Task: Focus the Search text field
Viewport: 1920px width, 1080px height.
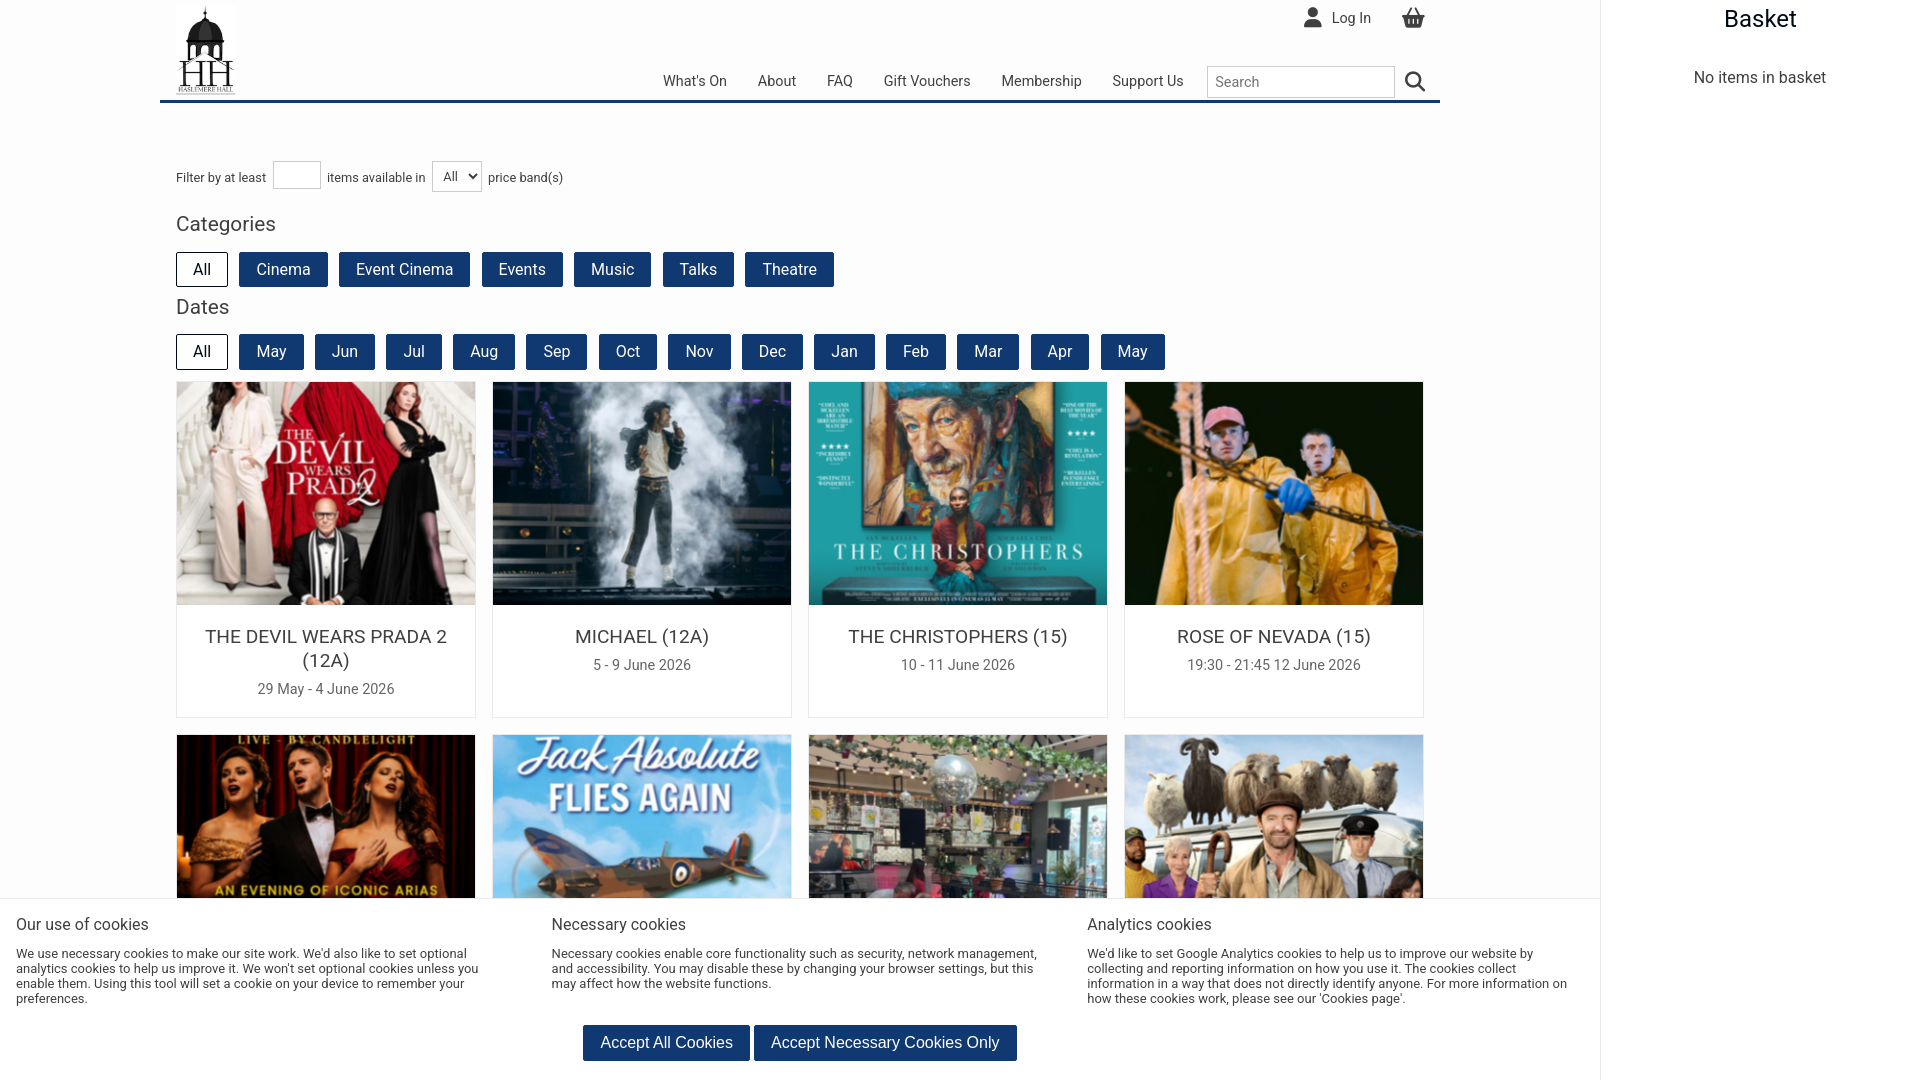Action: click(x=1300, y=82)
